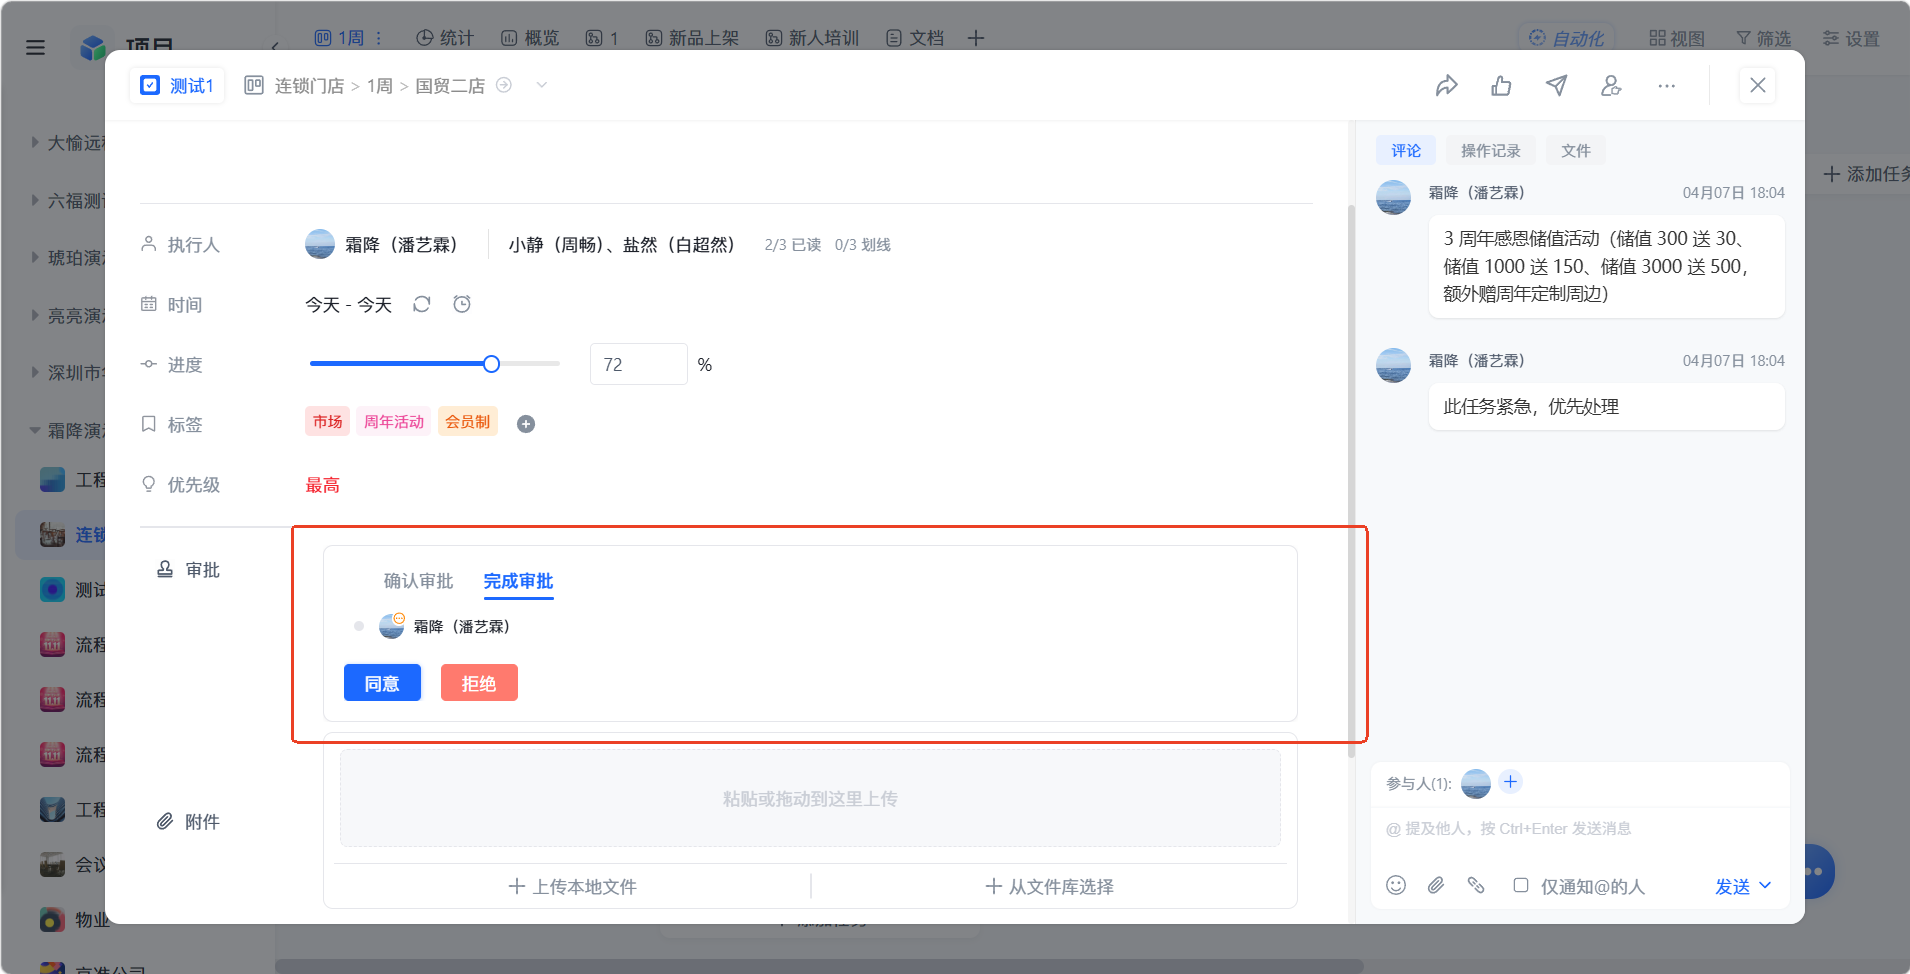Viewport: 1910px width, 974px height.
Task: Click the thumbs-up like icon
Action: coord(1501,86)
